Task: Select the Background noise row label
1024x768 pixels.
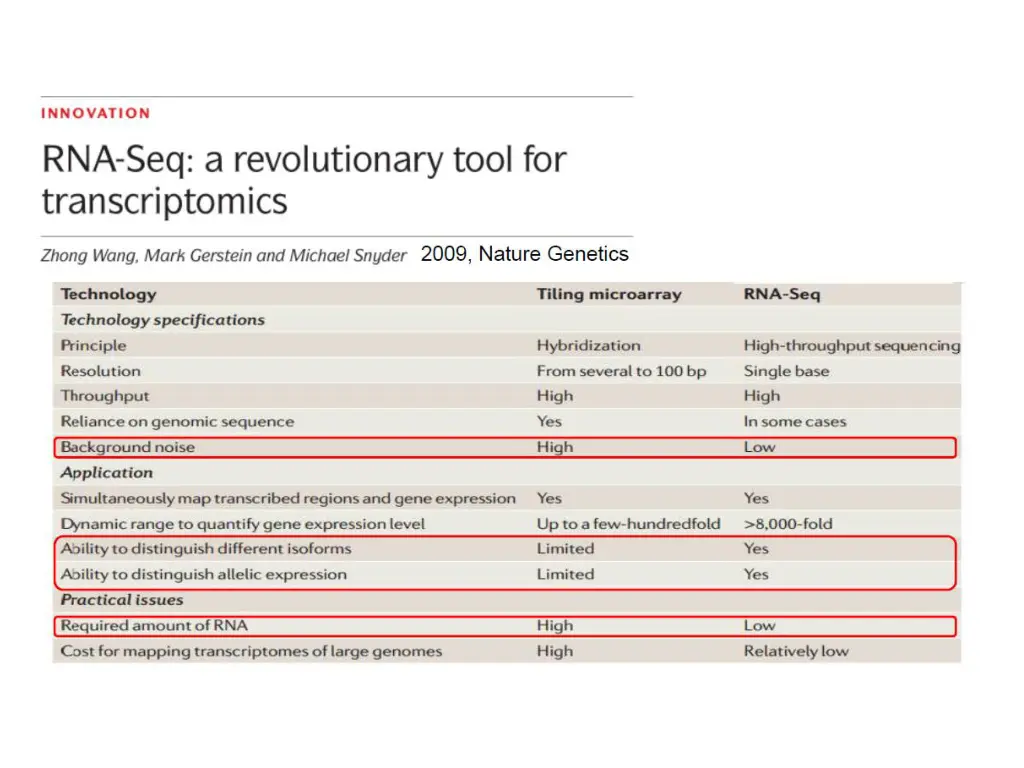Action: click(127, 447)
